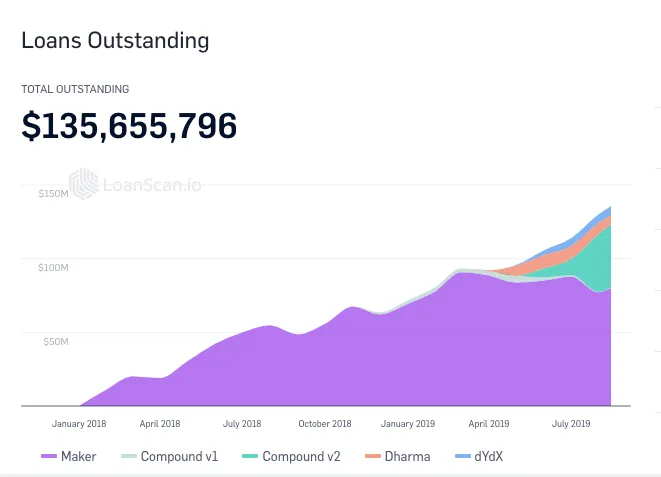Click the purple Maker legend swatch
This screenshot has height=477, width=661.
point(49,456)
